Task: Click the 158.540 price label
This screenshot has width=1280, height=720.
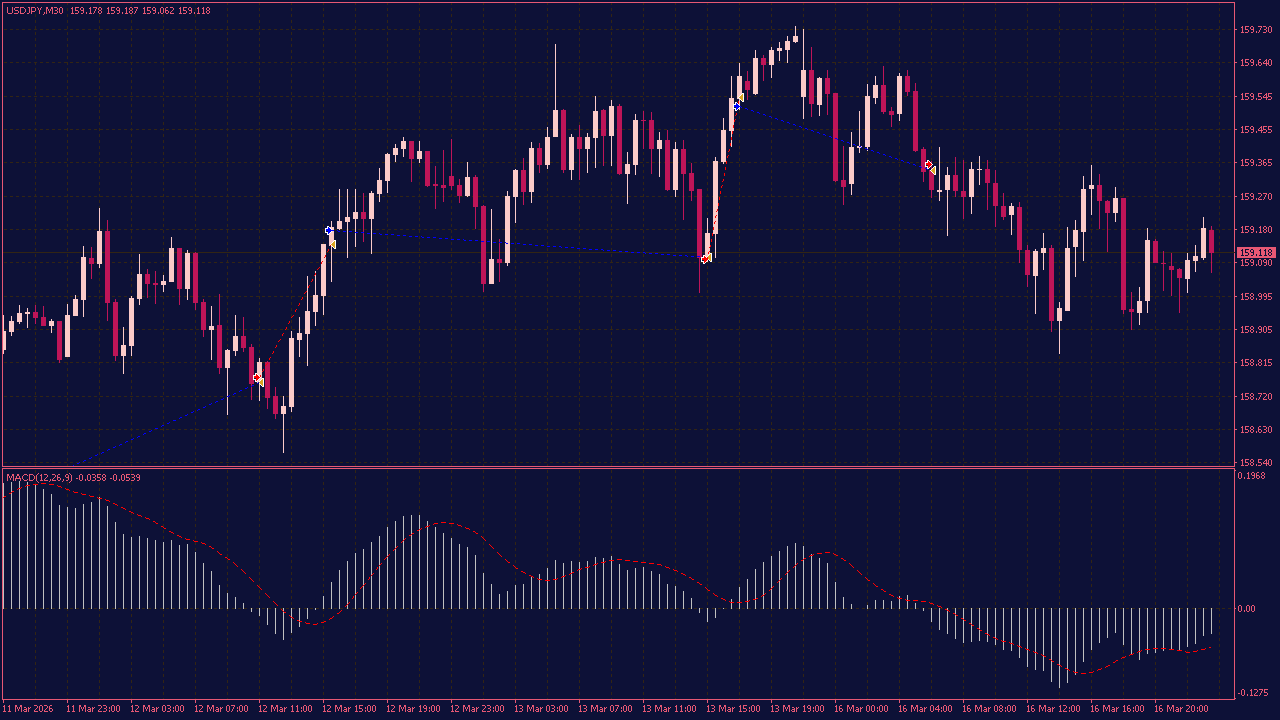Action: tap(1255, 463)
